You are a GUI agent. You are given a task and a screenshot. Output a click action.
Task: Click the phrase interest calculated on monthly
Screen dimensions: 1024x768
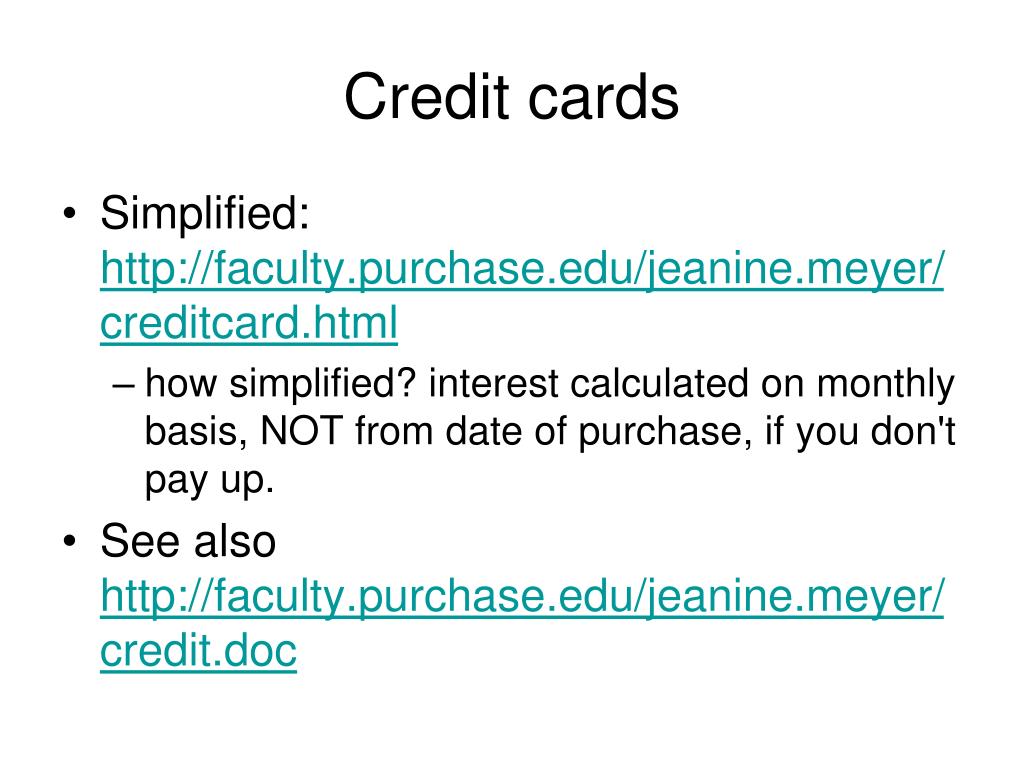692,383
